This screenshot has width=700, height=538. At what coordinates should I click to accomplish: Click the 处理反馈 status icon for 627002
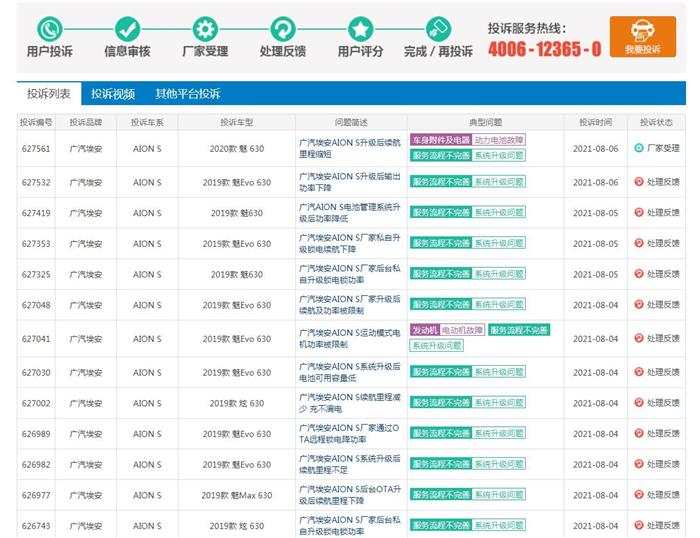tap(639, 403)
